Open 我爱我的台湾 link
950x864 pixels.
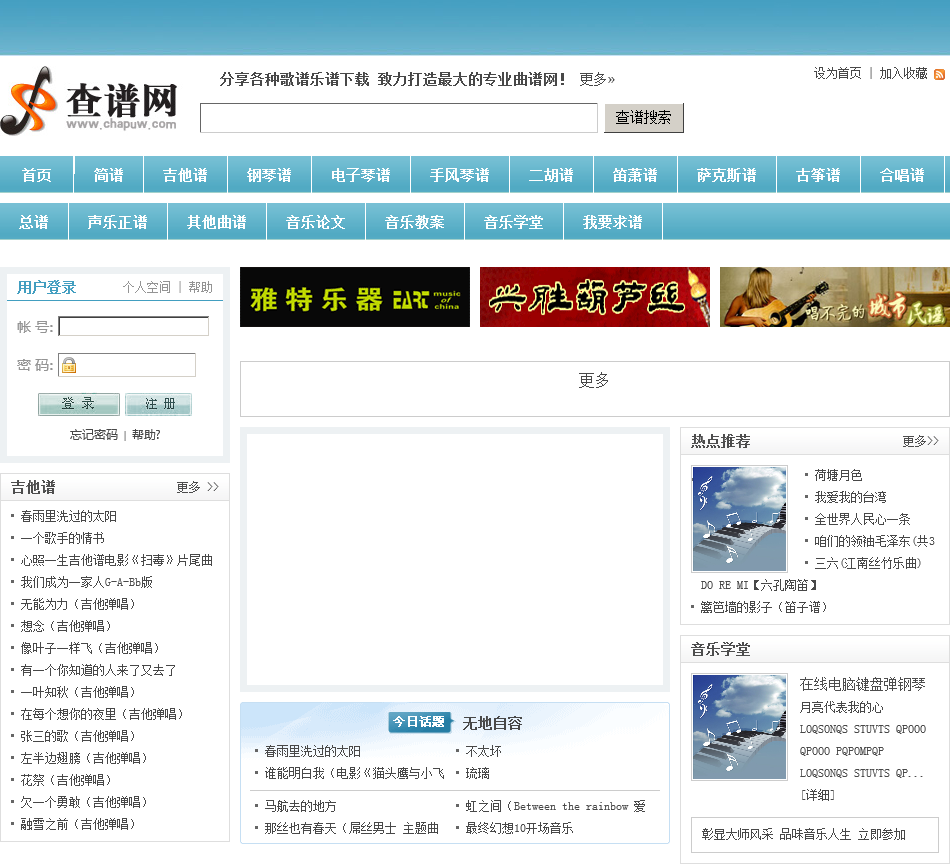(850, 497)
